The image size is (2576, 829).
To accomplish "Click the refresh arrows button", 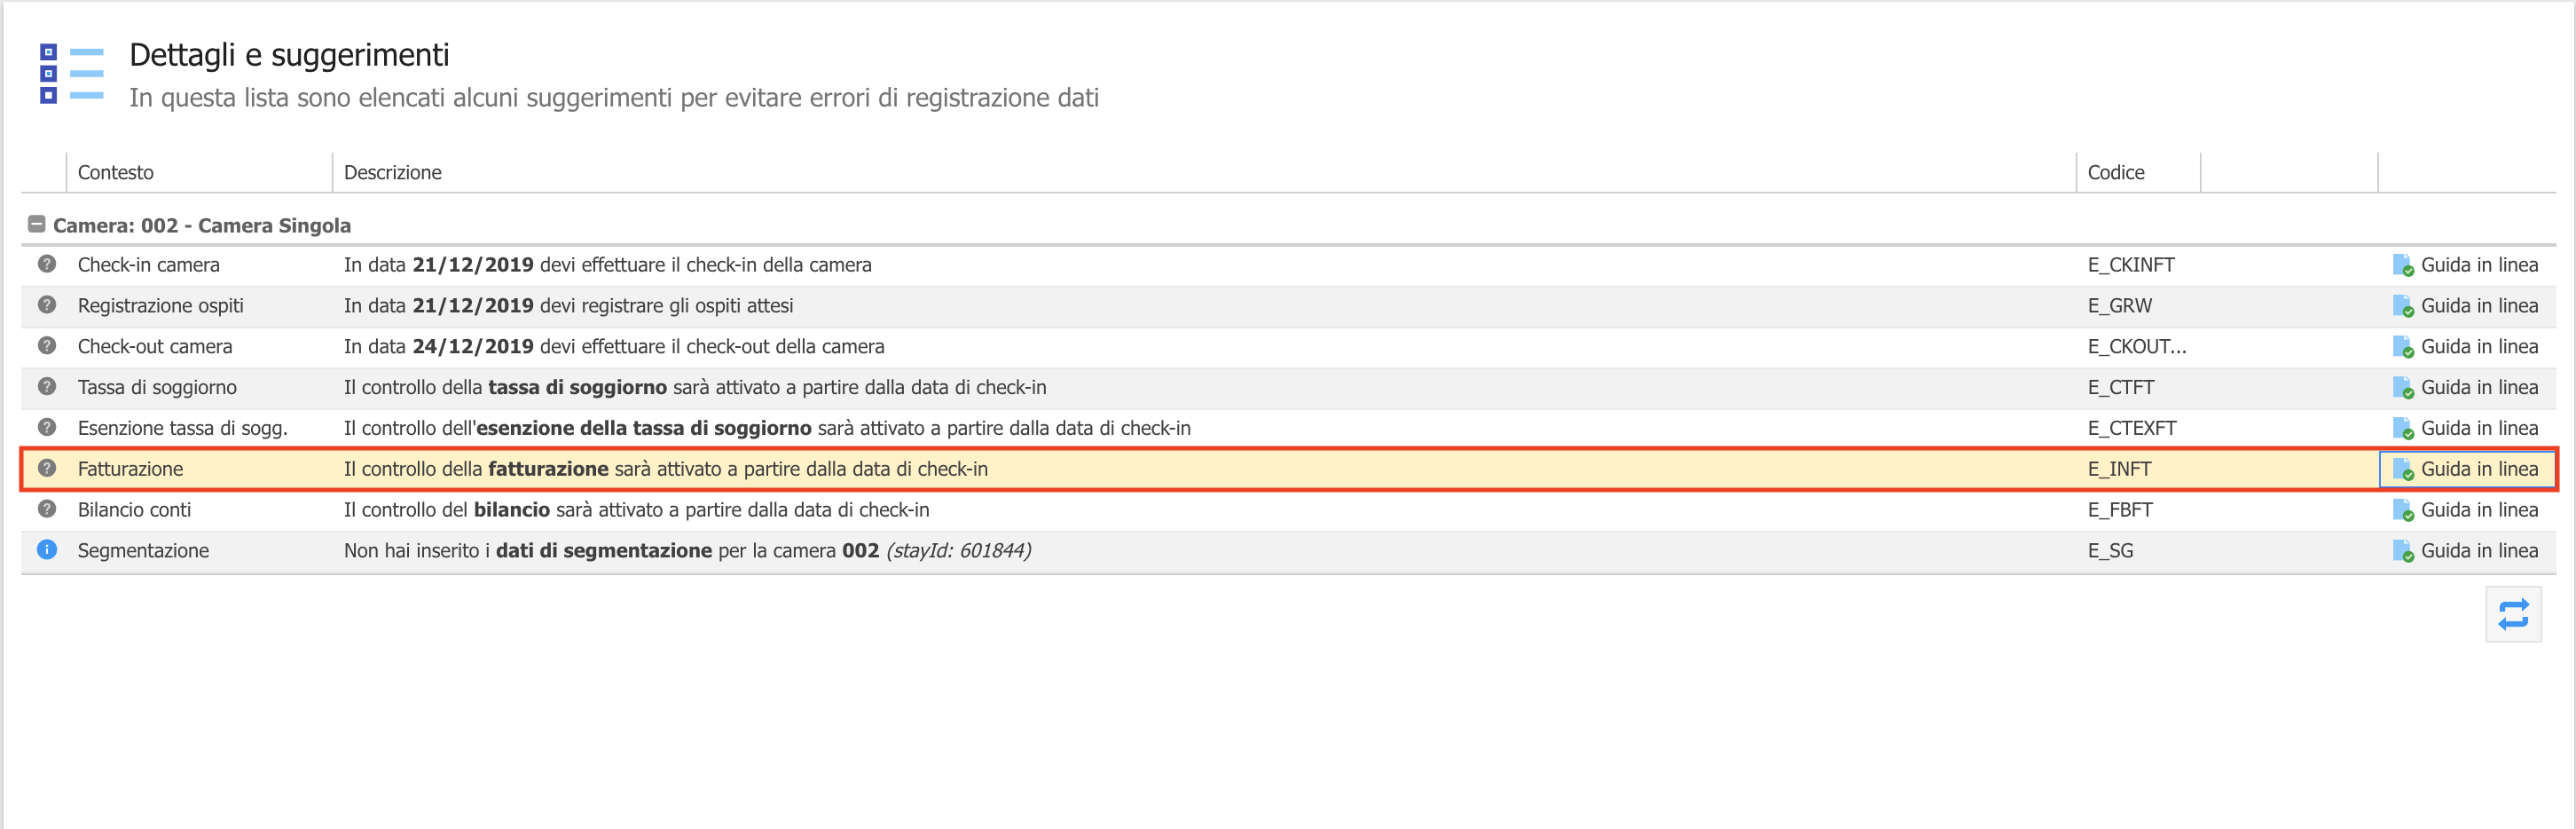I will pyautogui.click(x=2513, y=614).
